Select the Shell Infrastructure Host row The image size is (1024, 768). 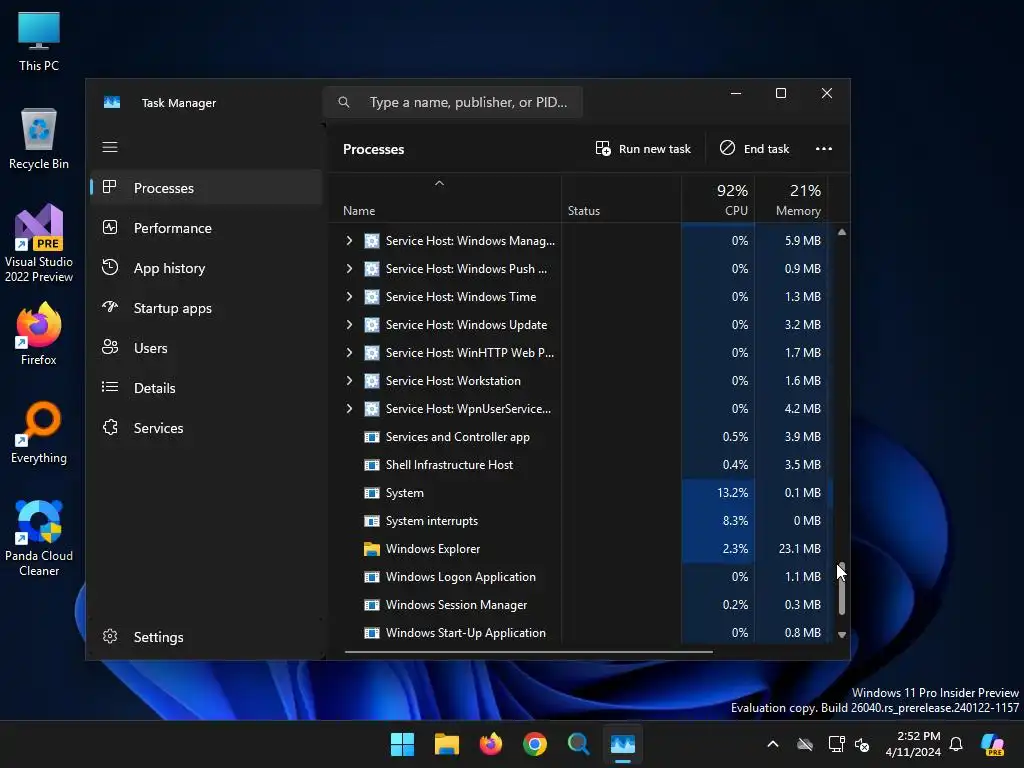[x=580, y=464]
